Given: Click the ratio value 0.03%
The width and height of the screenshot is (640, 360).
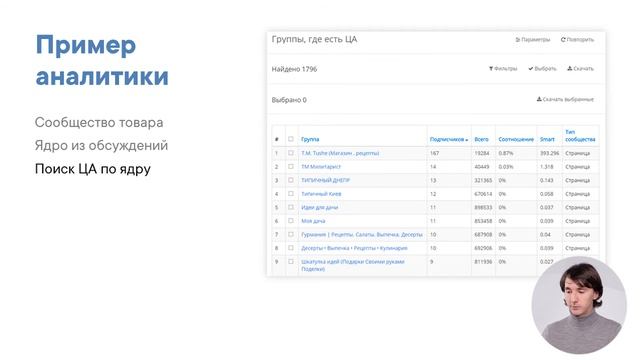Looking at the screenshot, I should (506, 167).
